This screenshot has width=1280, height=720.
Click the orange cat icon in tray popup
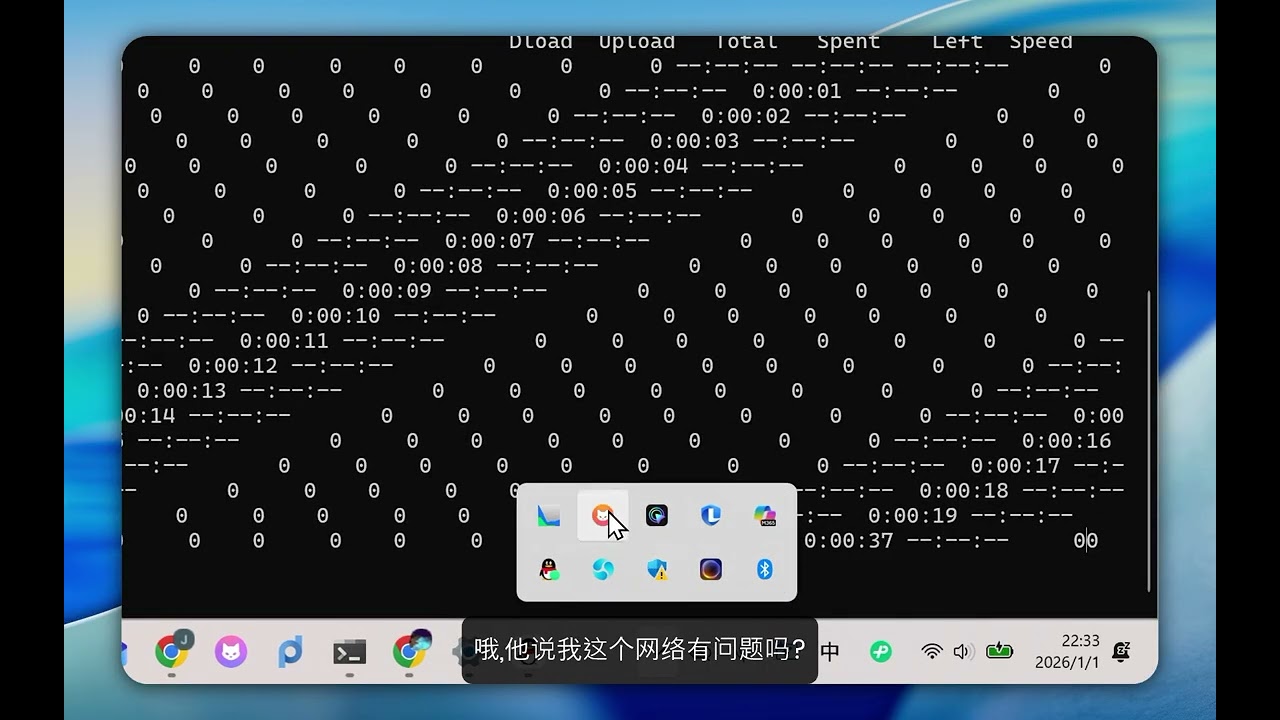(602, 515)
